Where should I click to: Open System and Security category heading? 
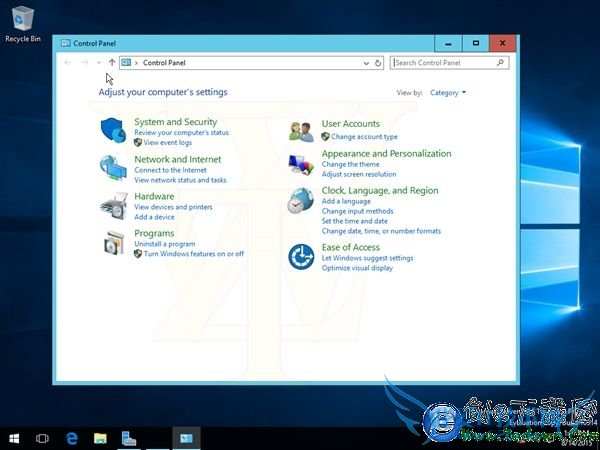[x=176, y=122]
